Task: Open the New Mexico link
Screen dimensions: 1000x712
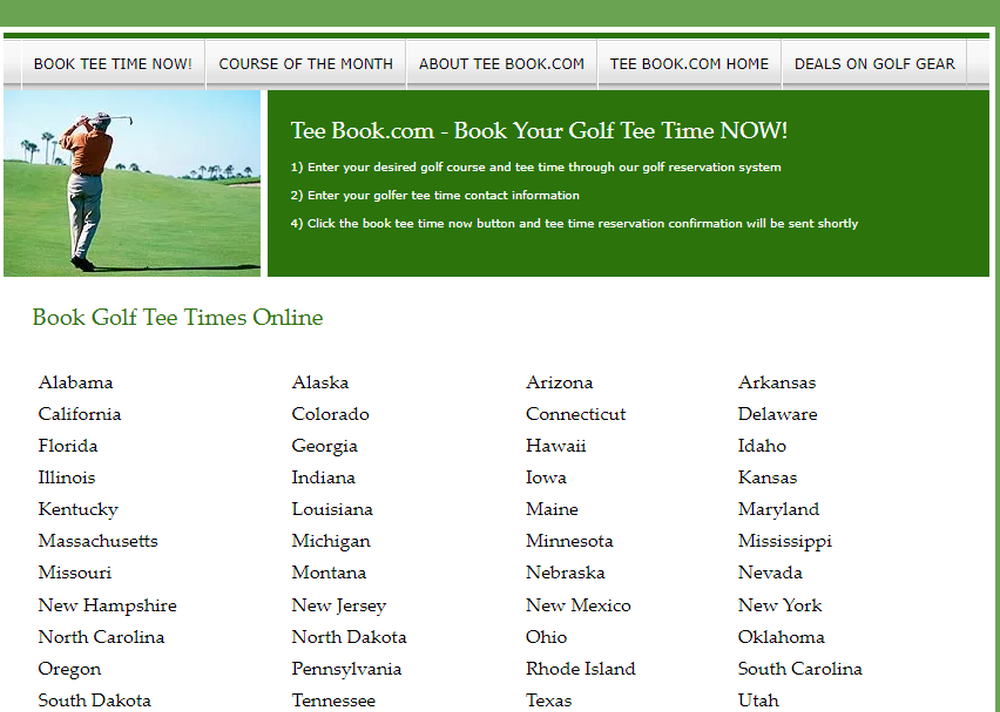Action: point(578,605)
